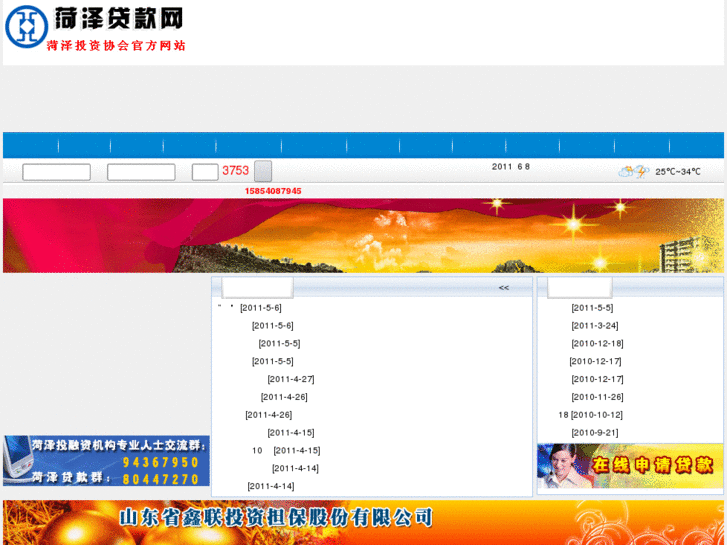This screenshot has height=545, width=727.
Task: Focus the first login input field
Action: 57,172
